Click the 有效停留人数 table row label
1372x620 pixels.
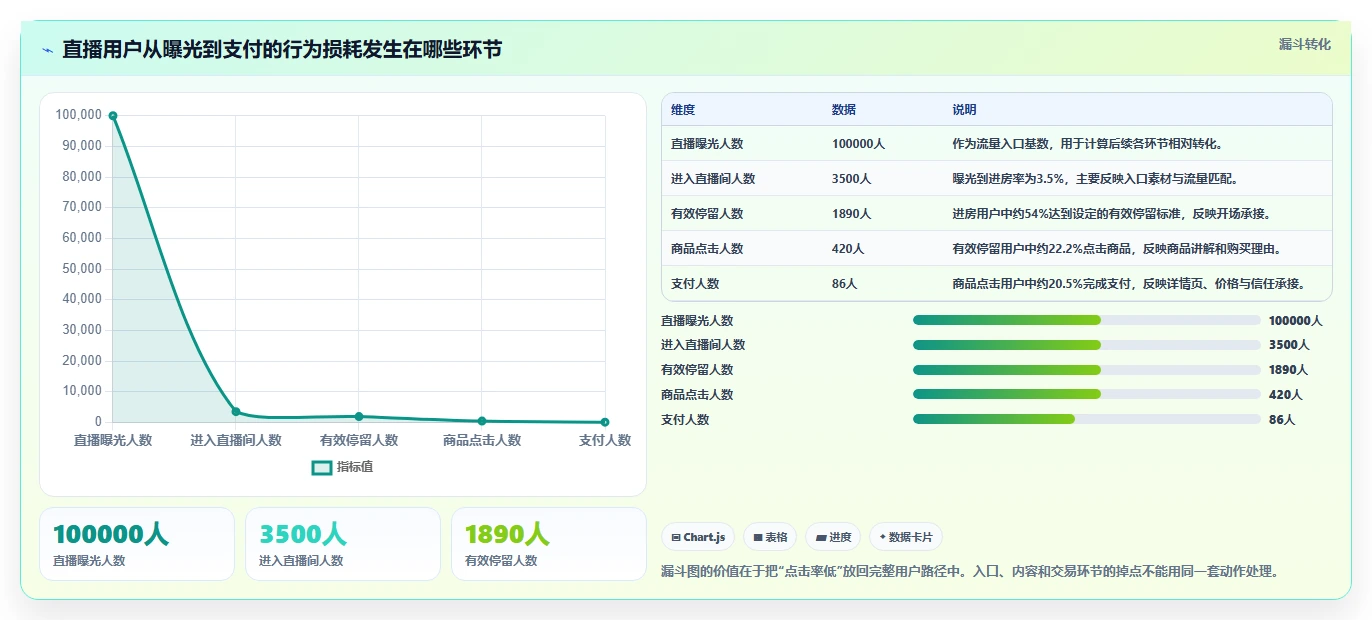point(707,214)
